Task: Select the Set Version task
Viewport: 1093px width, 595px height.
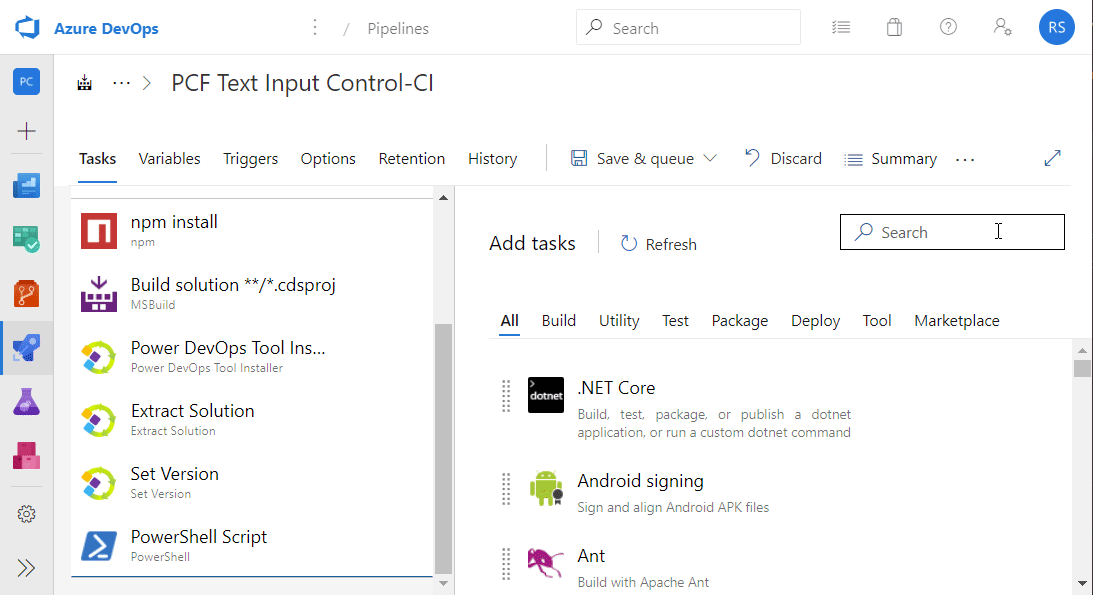Action: tap(252, 483)
